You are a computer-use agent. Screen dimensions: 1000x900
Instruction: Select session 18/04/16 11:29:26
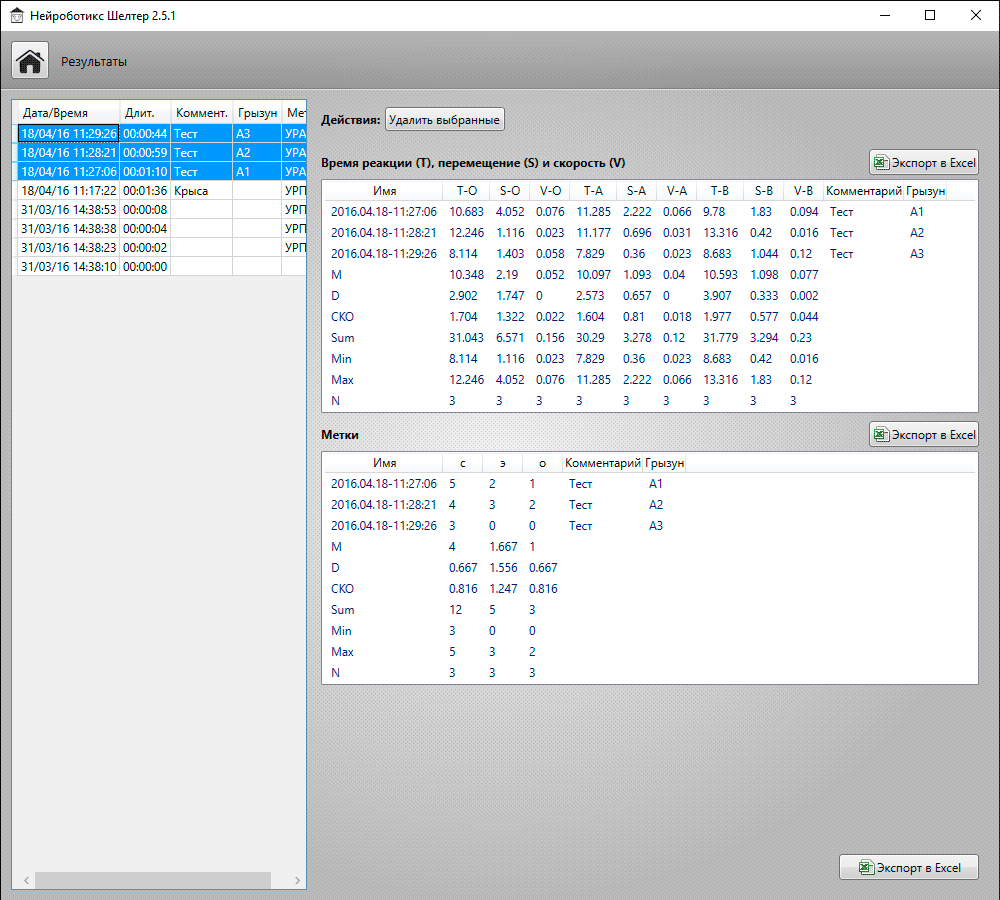(x=161, y=133)
